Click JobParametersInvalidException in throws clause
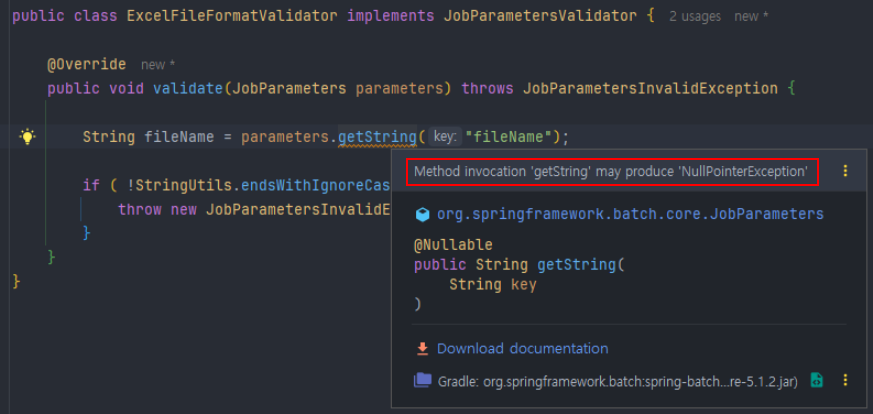The height and width of the screenshot is (414, 873). click(650, 88)
